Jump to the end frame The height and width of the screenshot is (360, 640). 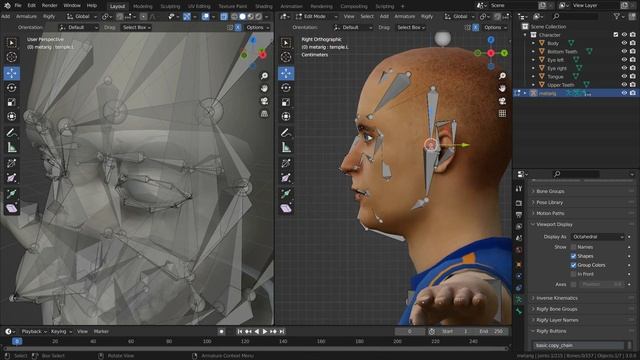click(282, 331)
